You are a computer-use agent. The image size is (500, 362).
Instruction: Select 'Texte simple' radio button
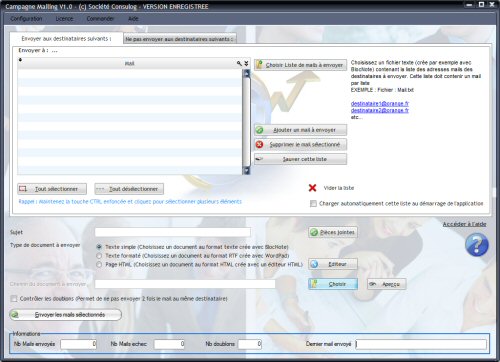click(x=99, y=247)
